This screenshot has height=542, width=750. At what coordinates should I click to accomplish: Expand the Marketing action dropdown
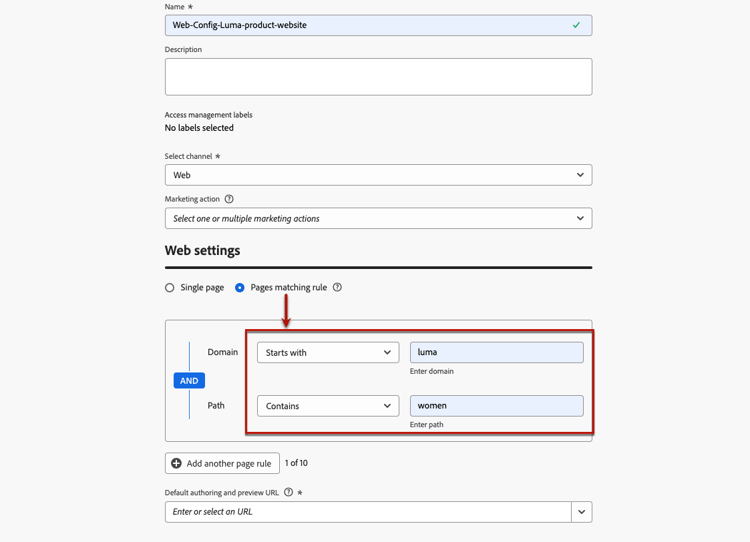[x=378, y=218]
